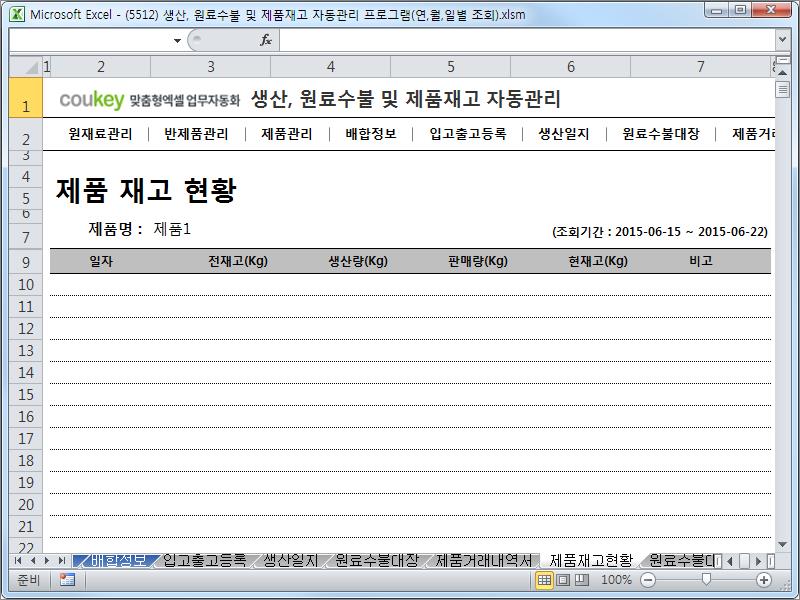The image size is (800, 600).
Task: Switch to Normal view layout icon
Action: [x=544, y=580]
